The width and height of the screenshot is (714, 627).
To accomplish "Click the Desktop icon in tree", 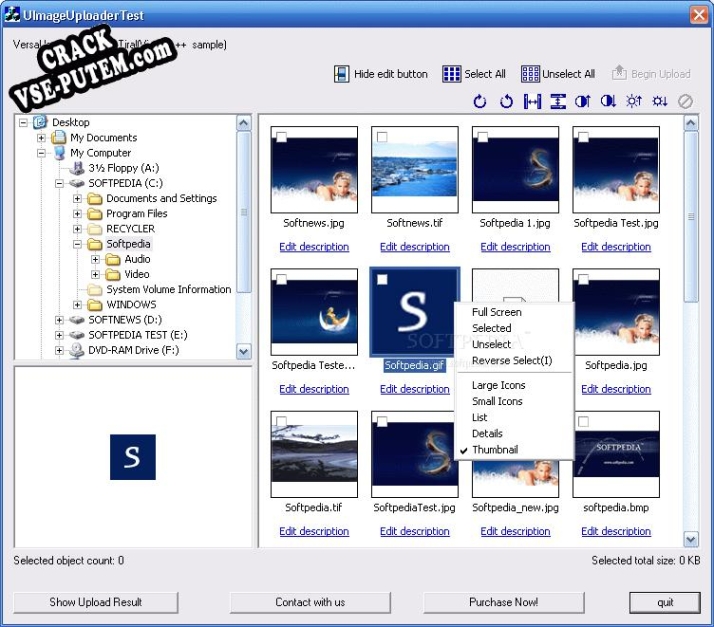I will (x=41, y=122).
